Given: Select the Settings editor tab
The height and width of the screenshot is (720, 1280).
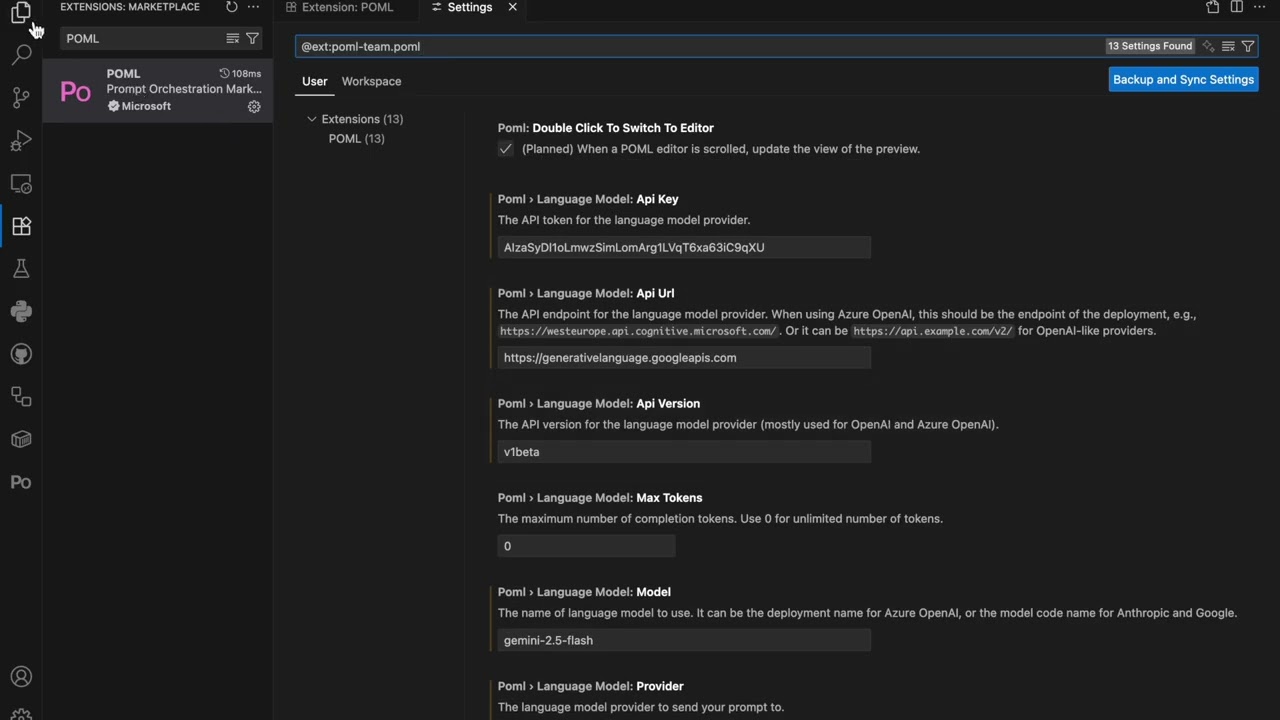Looking at the screenshot, I should click(x=470, y=7).
